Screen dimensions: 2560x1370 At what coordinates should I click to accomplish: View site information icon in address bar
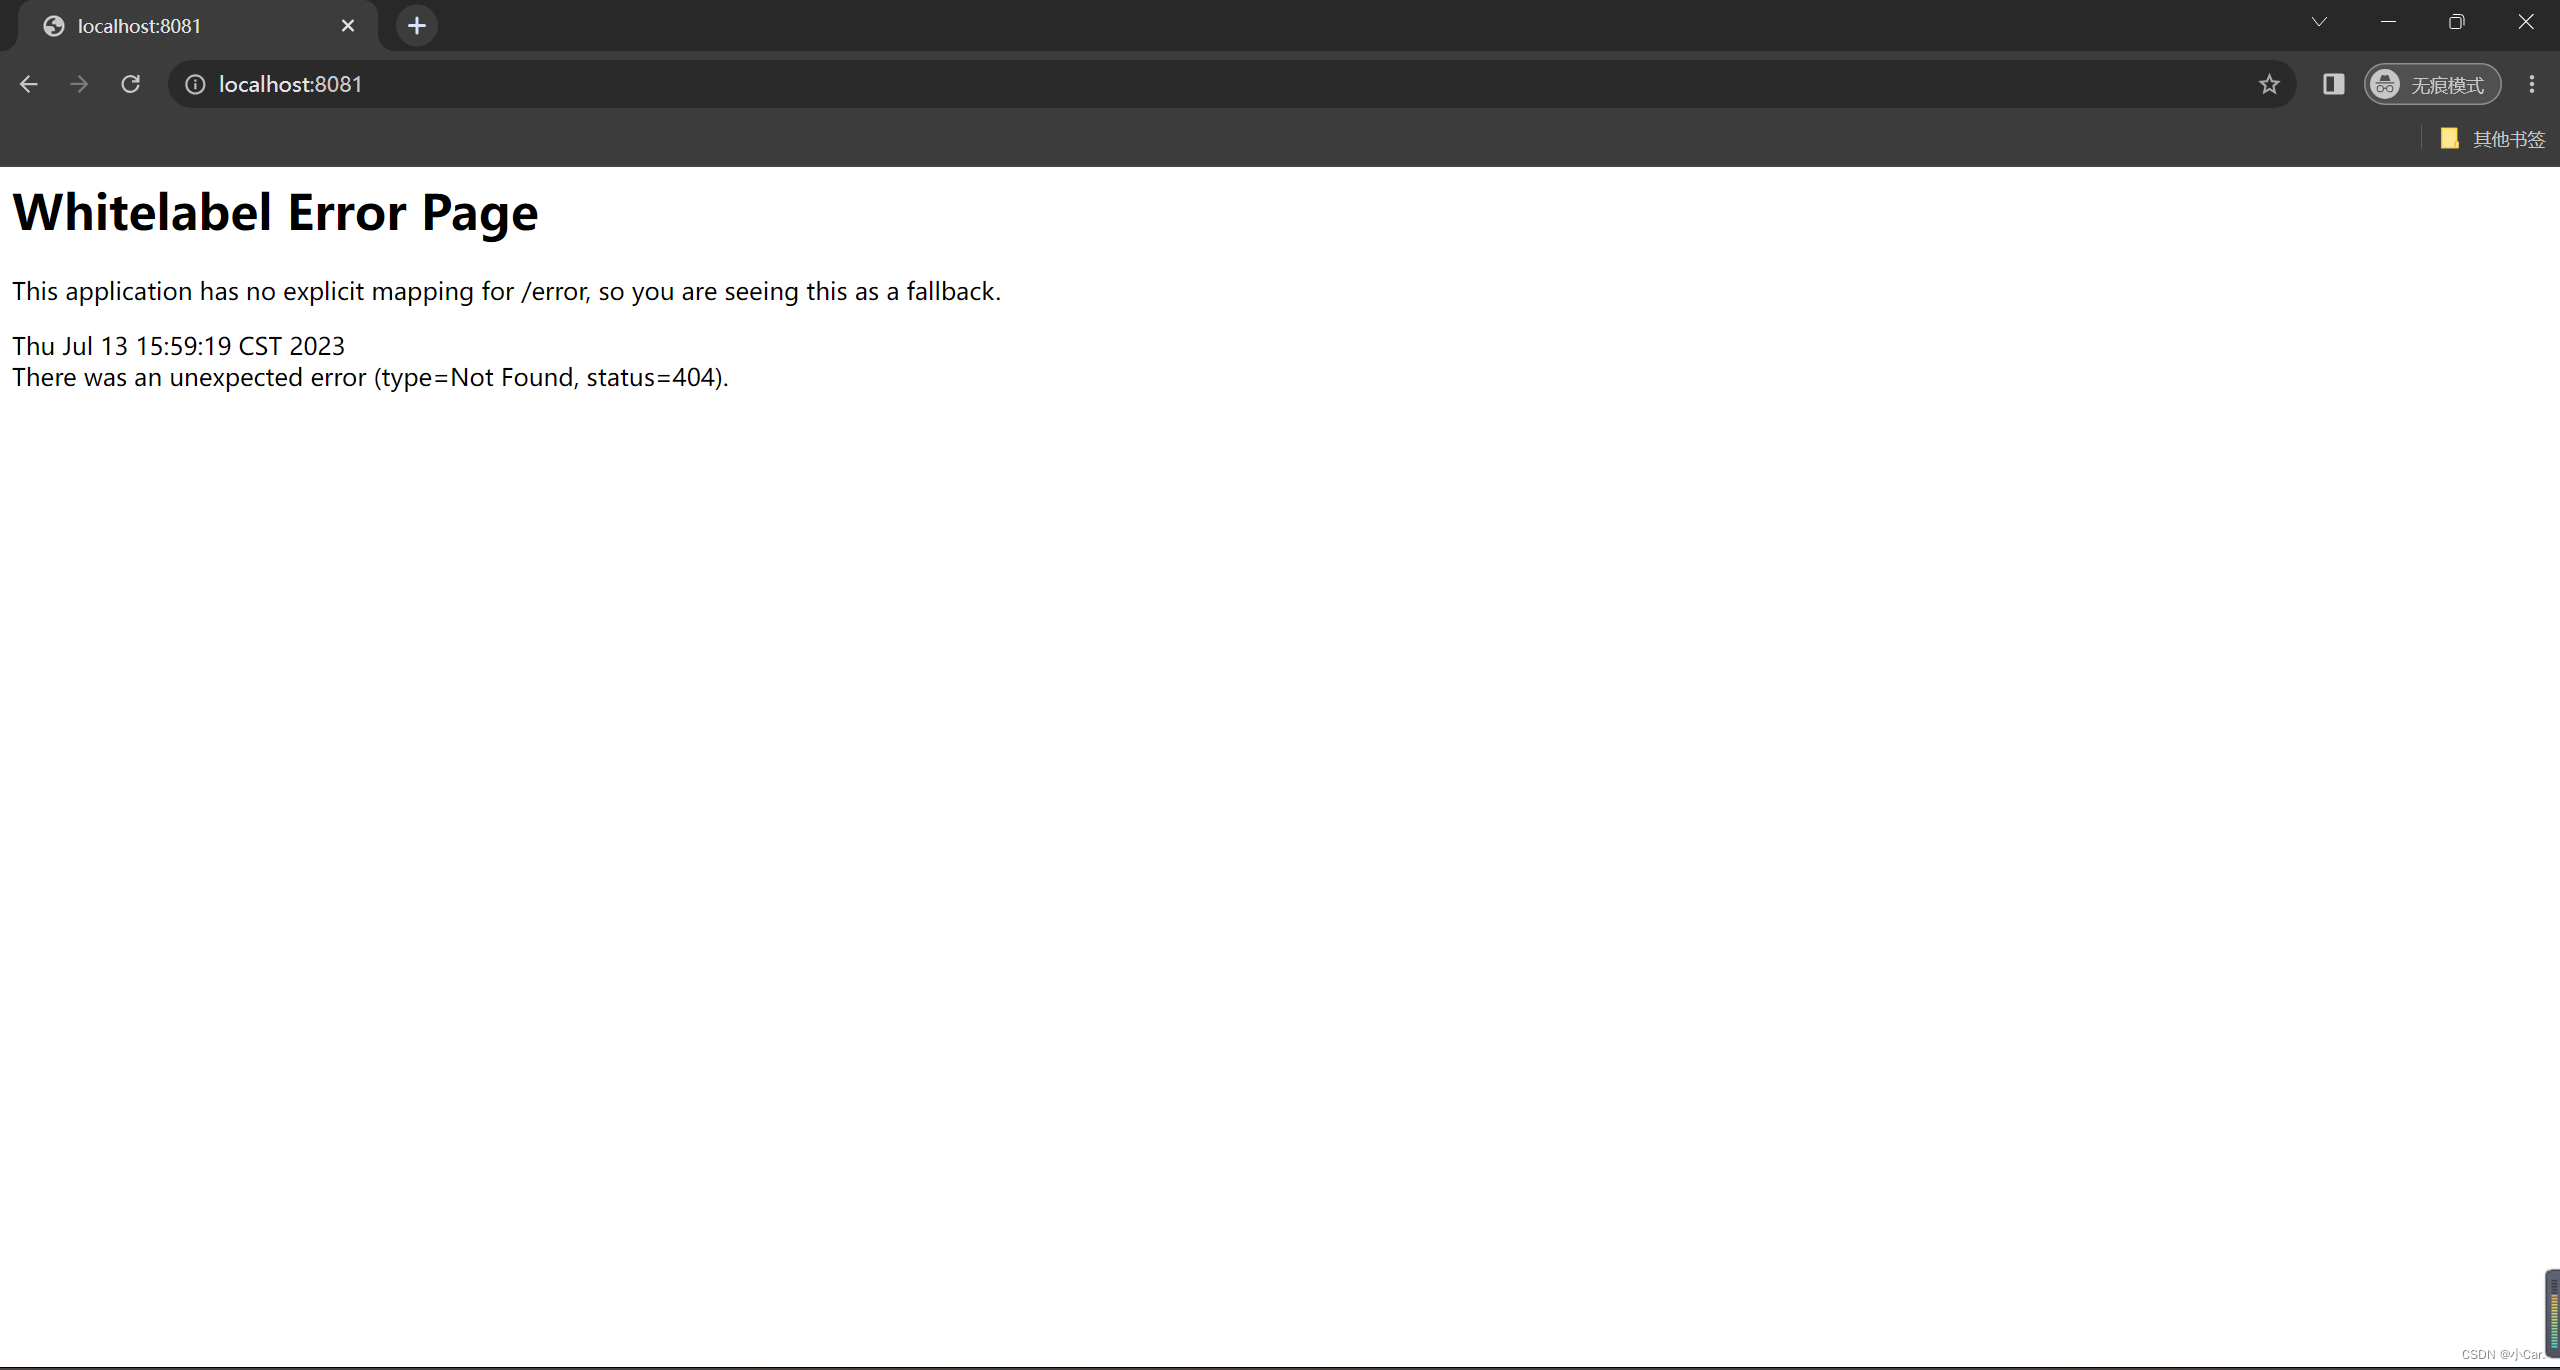click(x=195, y=84)
